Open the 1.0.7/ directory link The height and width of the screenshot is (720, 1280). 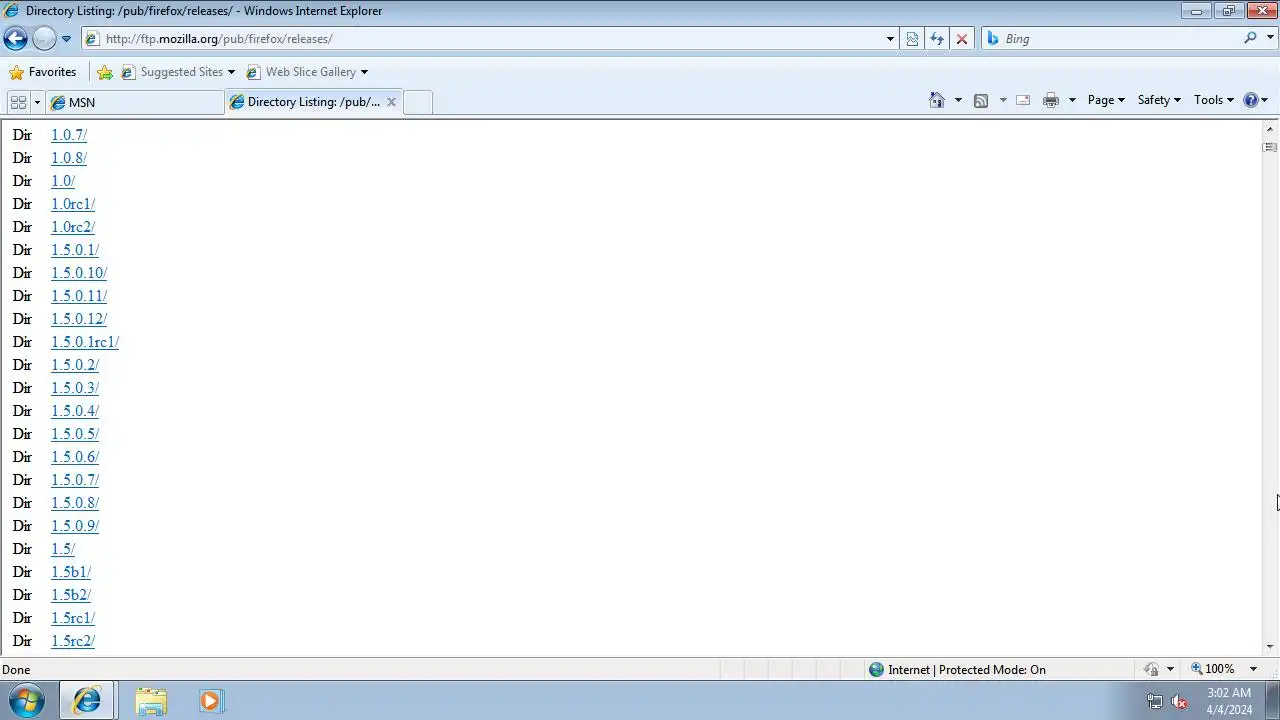(69, 135)
